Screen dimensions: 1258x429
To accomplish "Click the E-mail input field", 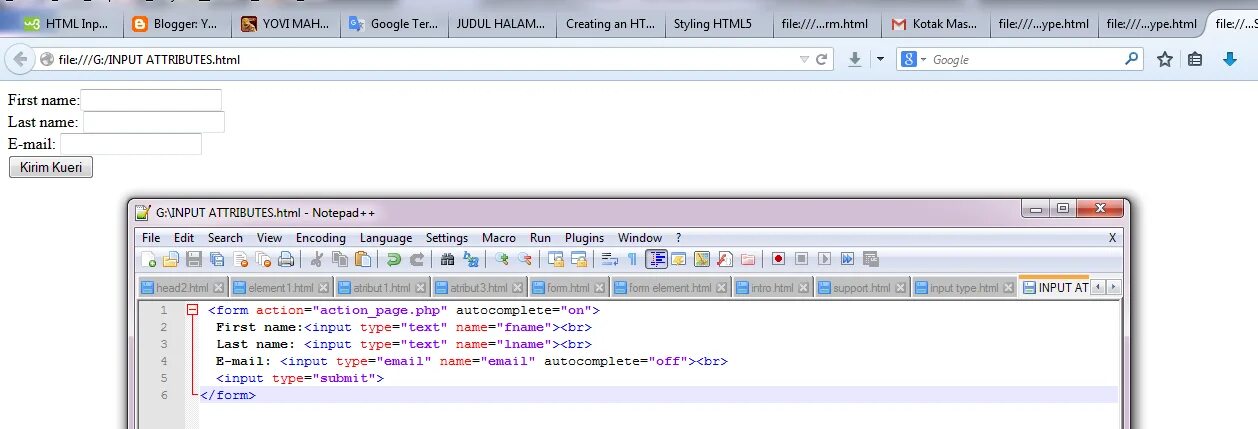I will pyautogui.click(x=131, y=144).
